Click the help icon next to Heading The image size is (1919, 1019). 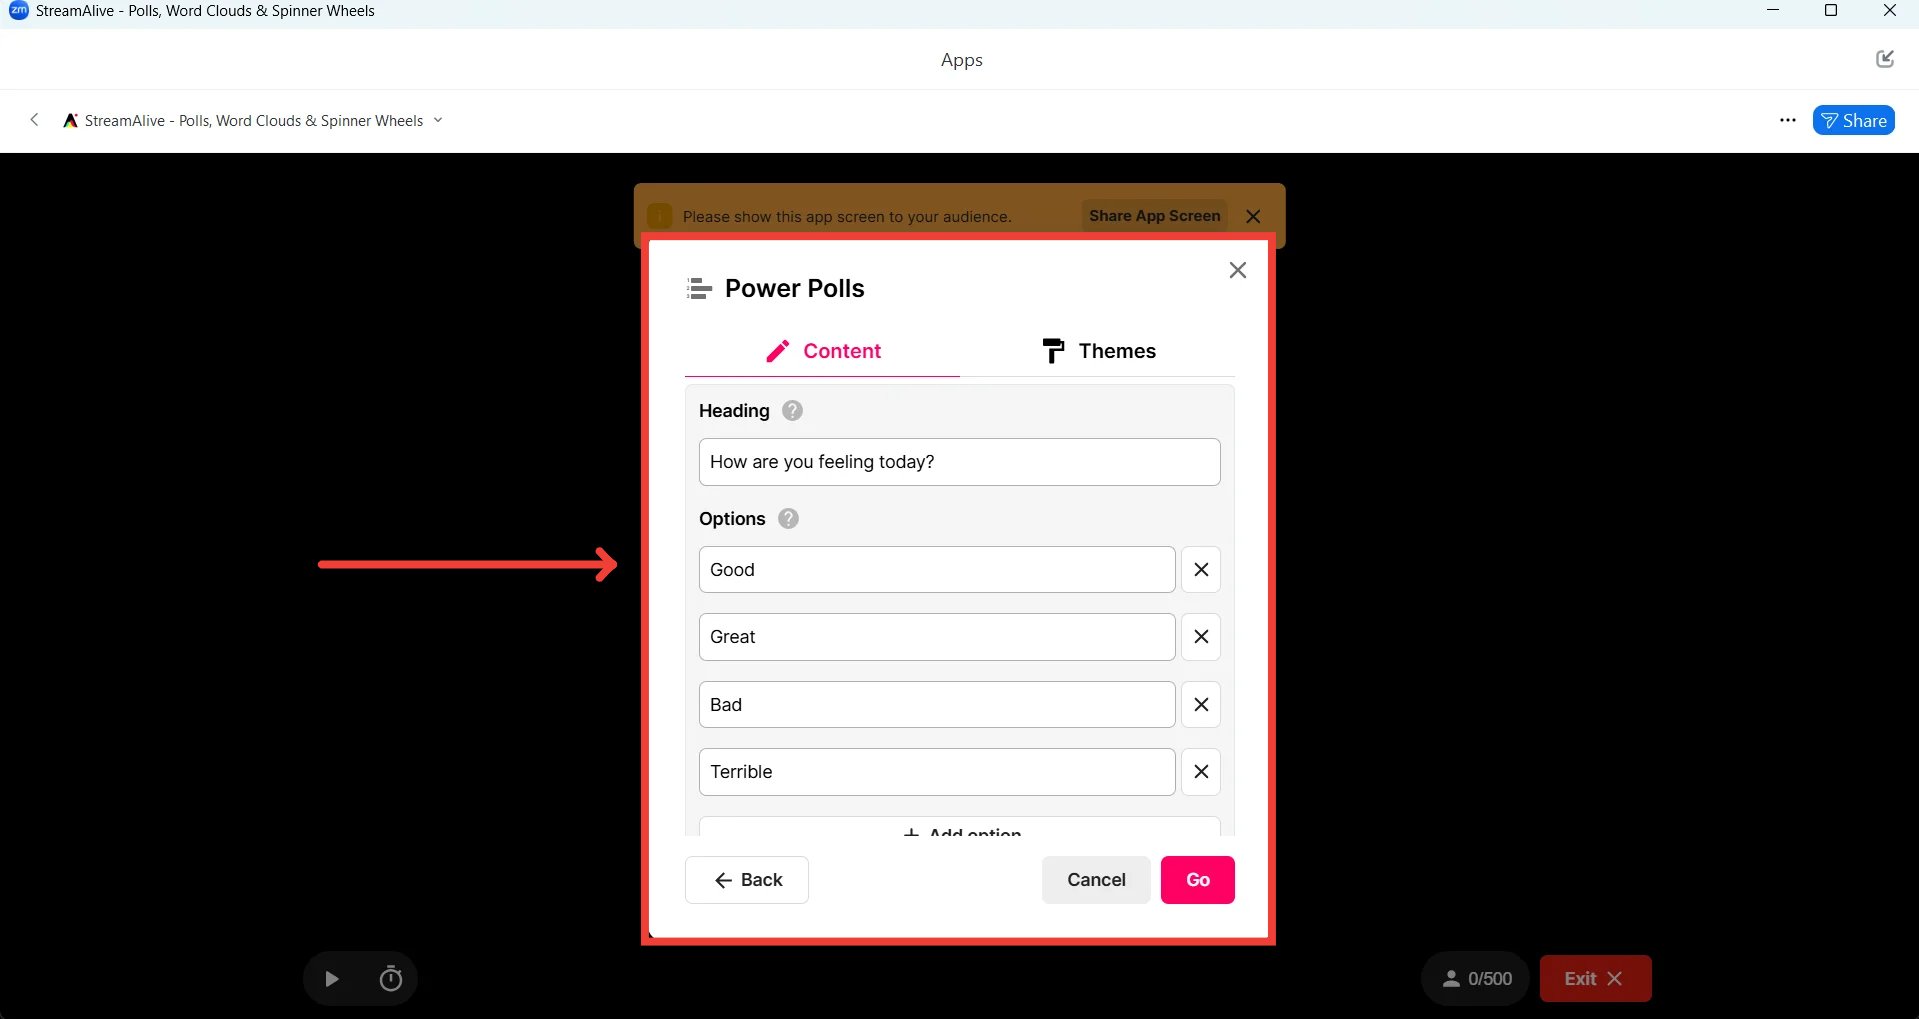coord(792,411)
